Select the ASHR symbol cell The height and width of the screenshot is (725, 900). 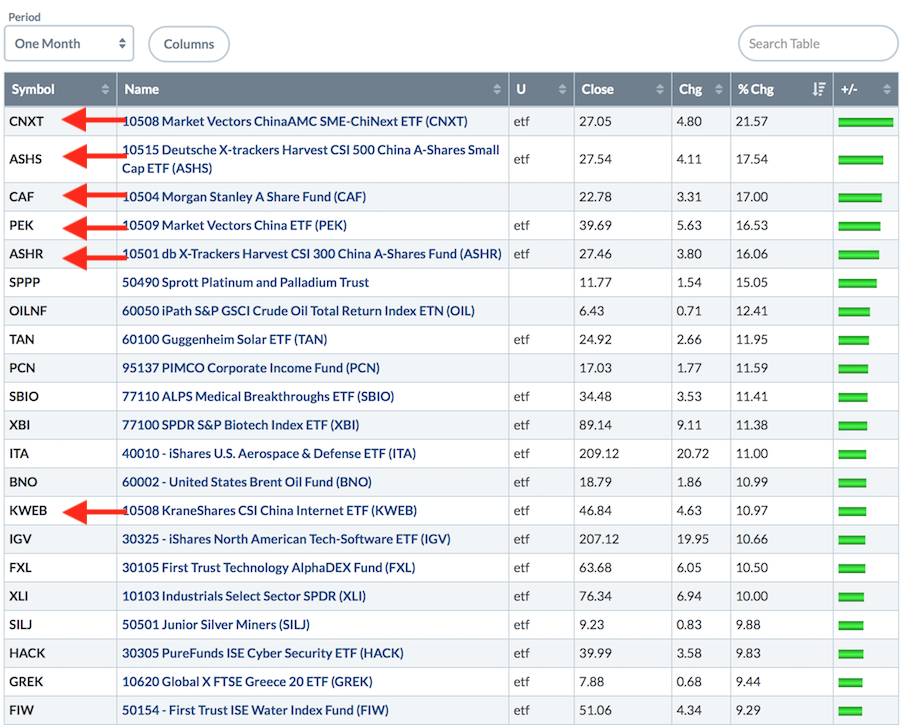point(27,254)
